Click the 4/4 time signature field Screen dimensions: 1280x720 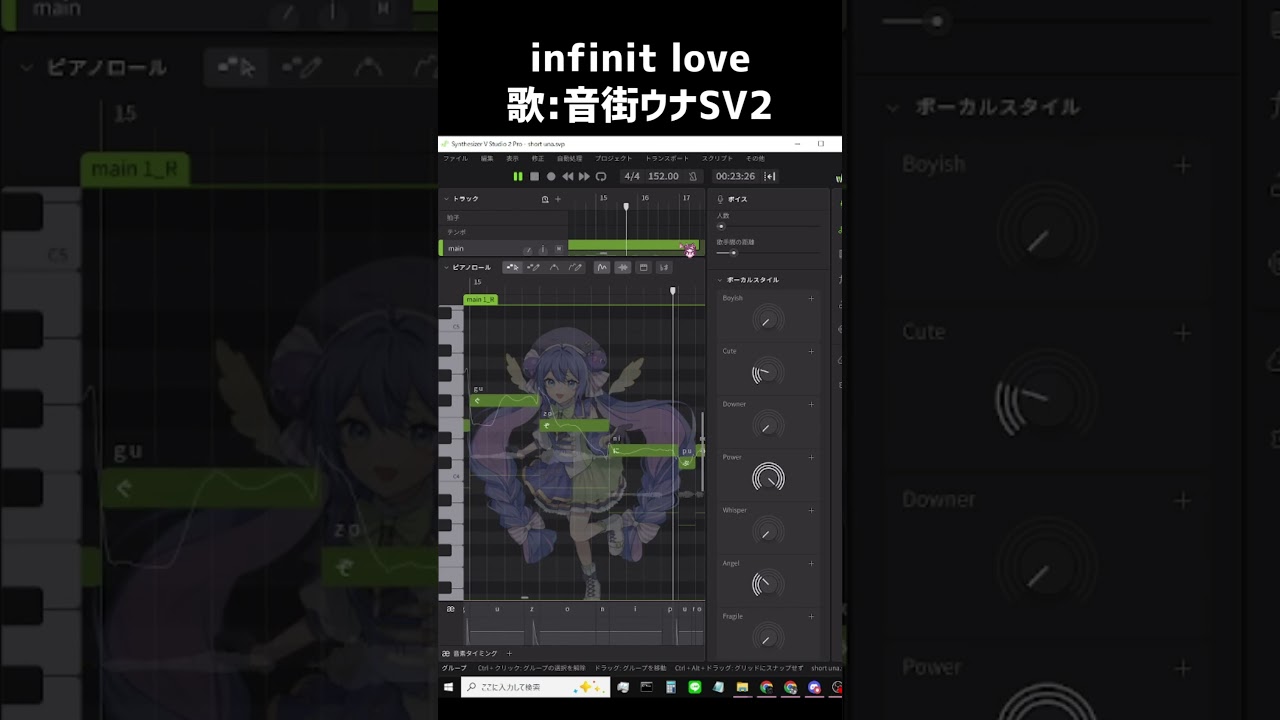632,176
